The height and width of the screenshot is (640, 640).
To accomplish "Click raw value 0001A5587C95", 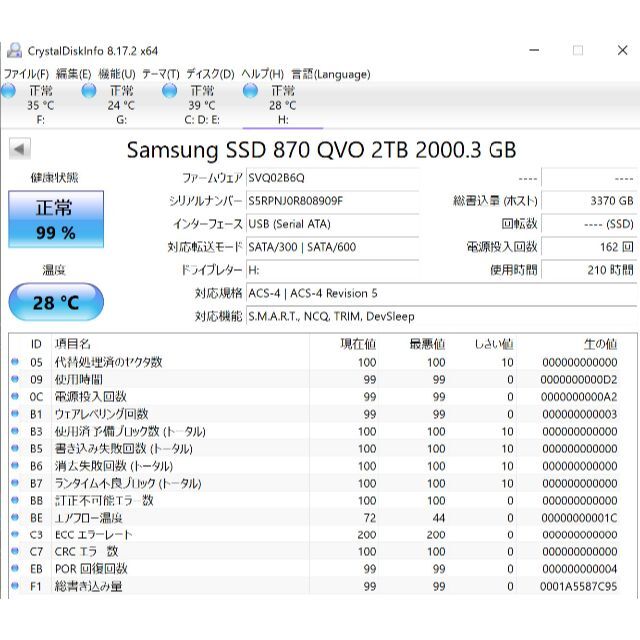I will point(578,587).
